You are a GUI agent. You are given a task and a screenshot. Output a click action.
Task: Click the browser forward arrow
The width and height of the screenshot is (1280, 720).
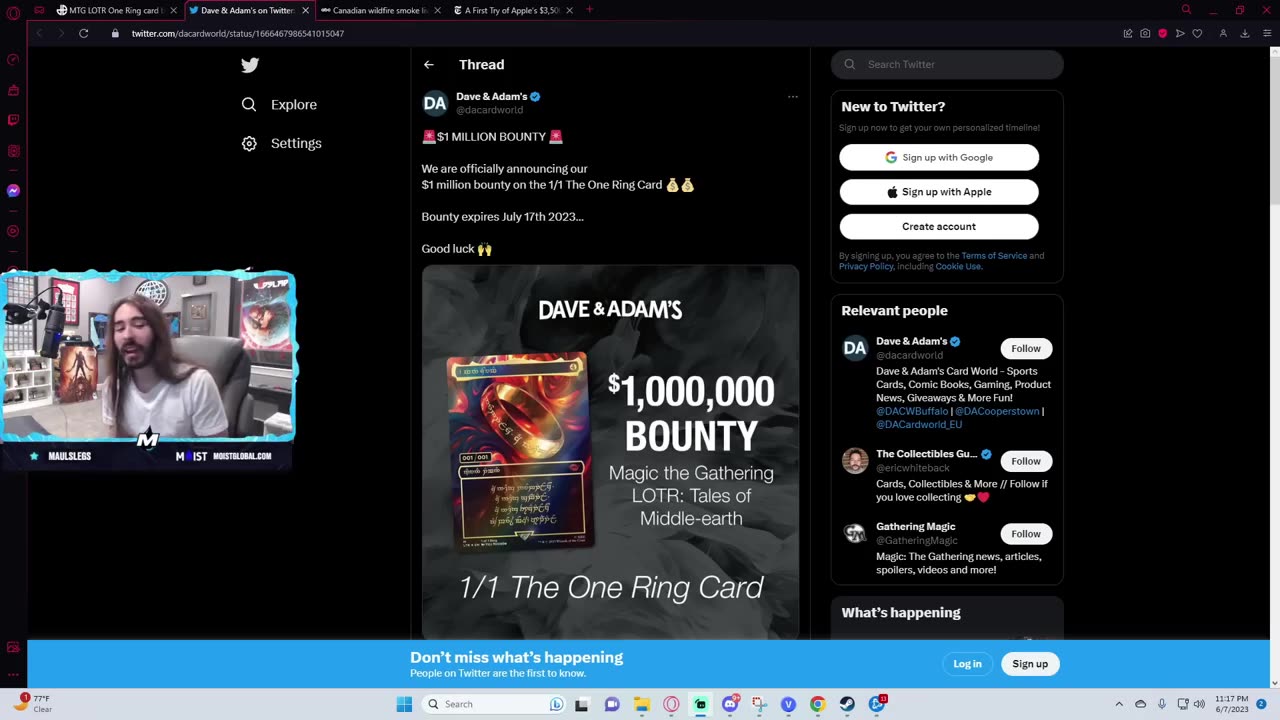pyautogui.click(x=61, y=33)
